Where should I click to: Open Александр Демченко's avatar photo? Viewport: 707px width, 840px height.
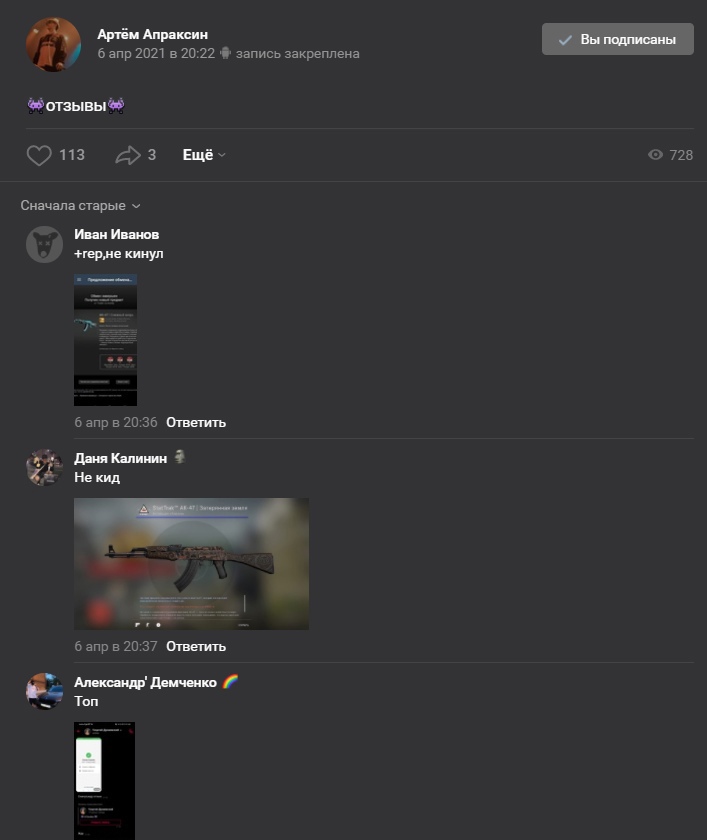click(x=44, y=692)
